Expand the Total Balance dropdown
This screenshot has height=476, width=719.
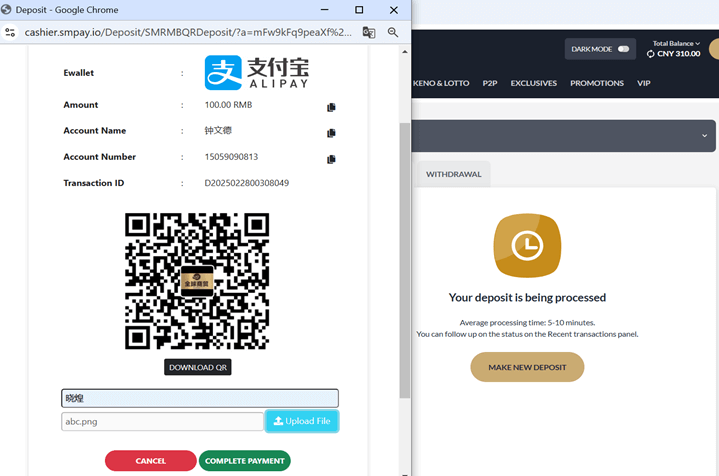click(676, 44)
